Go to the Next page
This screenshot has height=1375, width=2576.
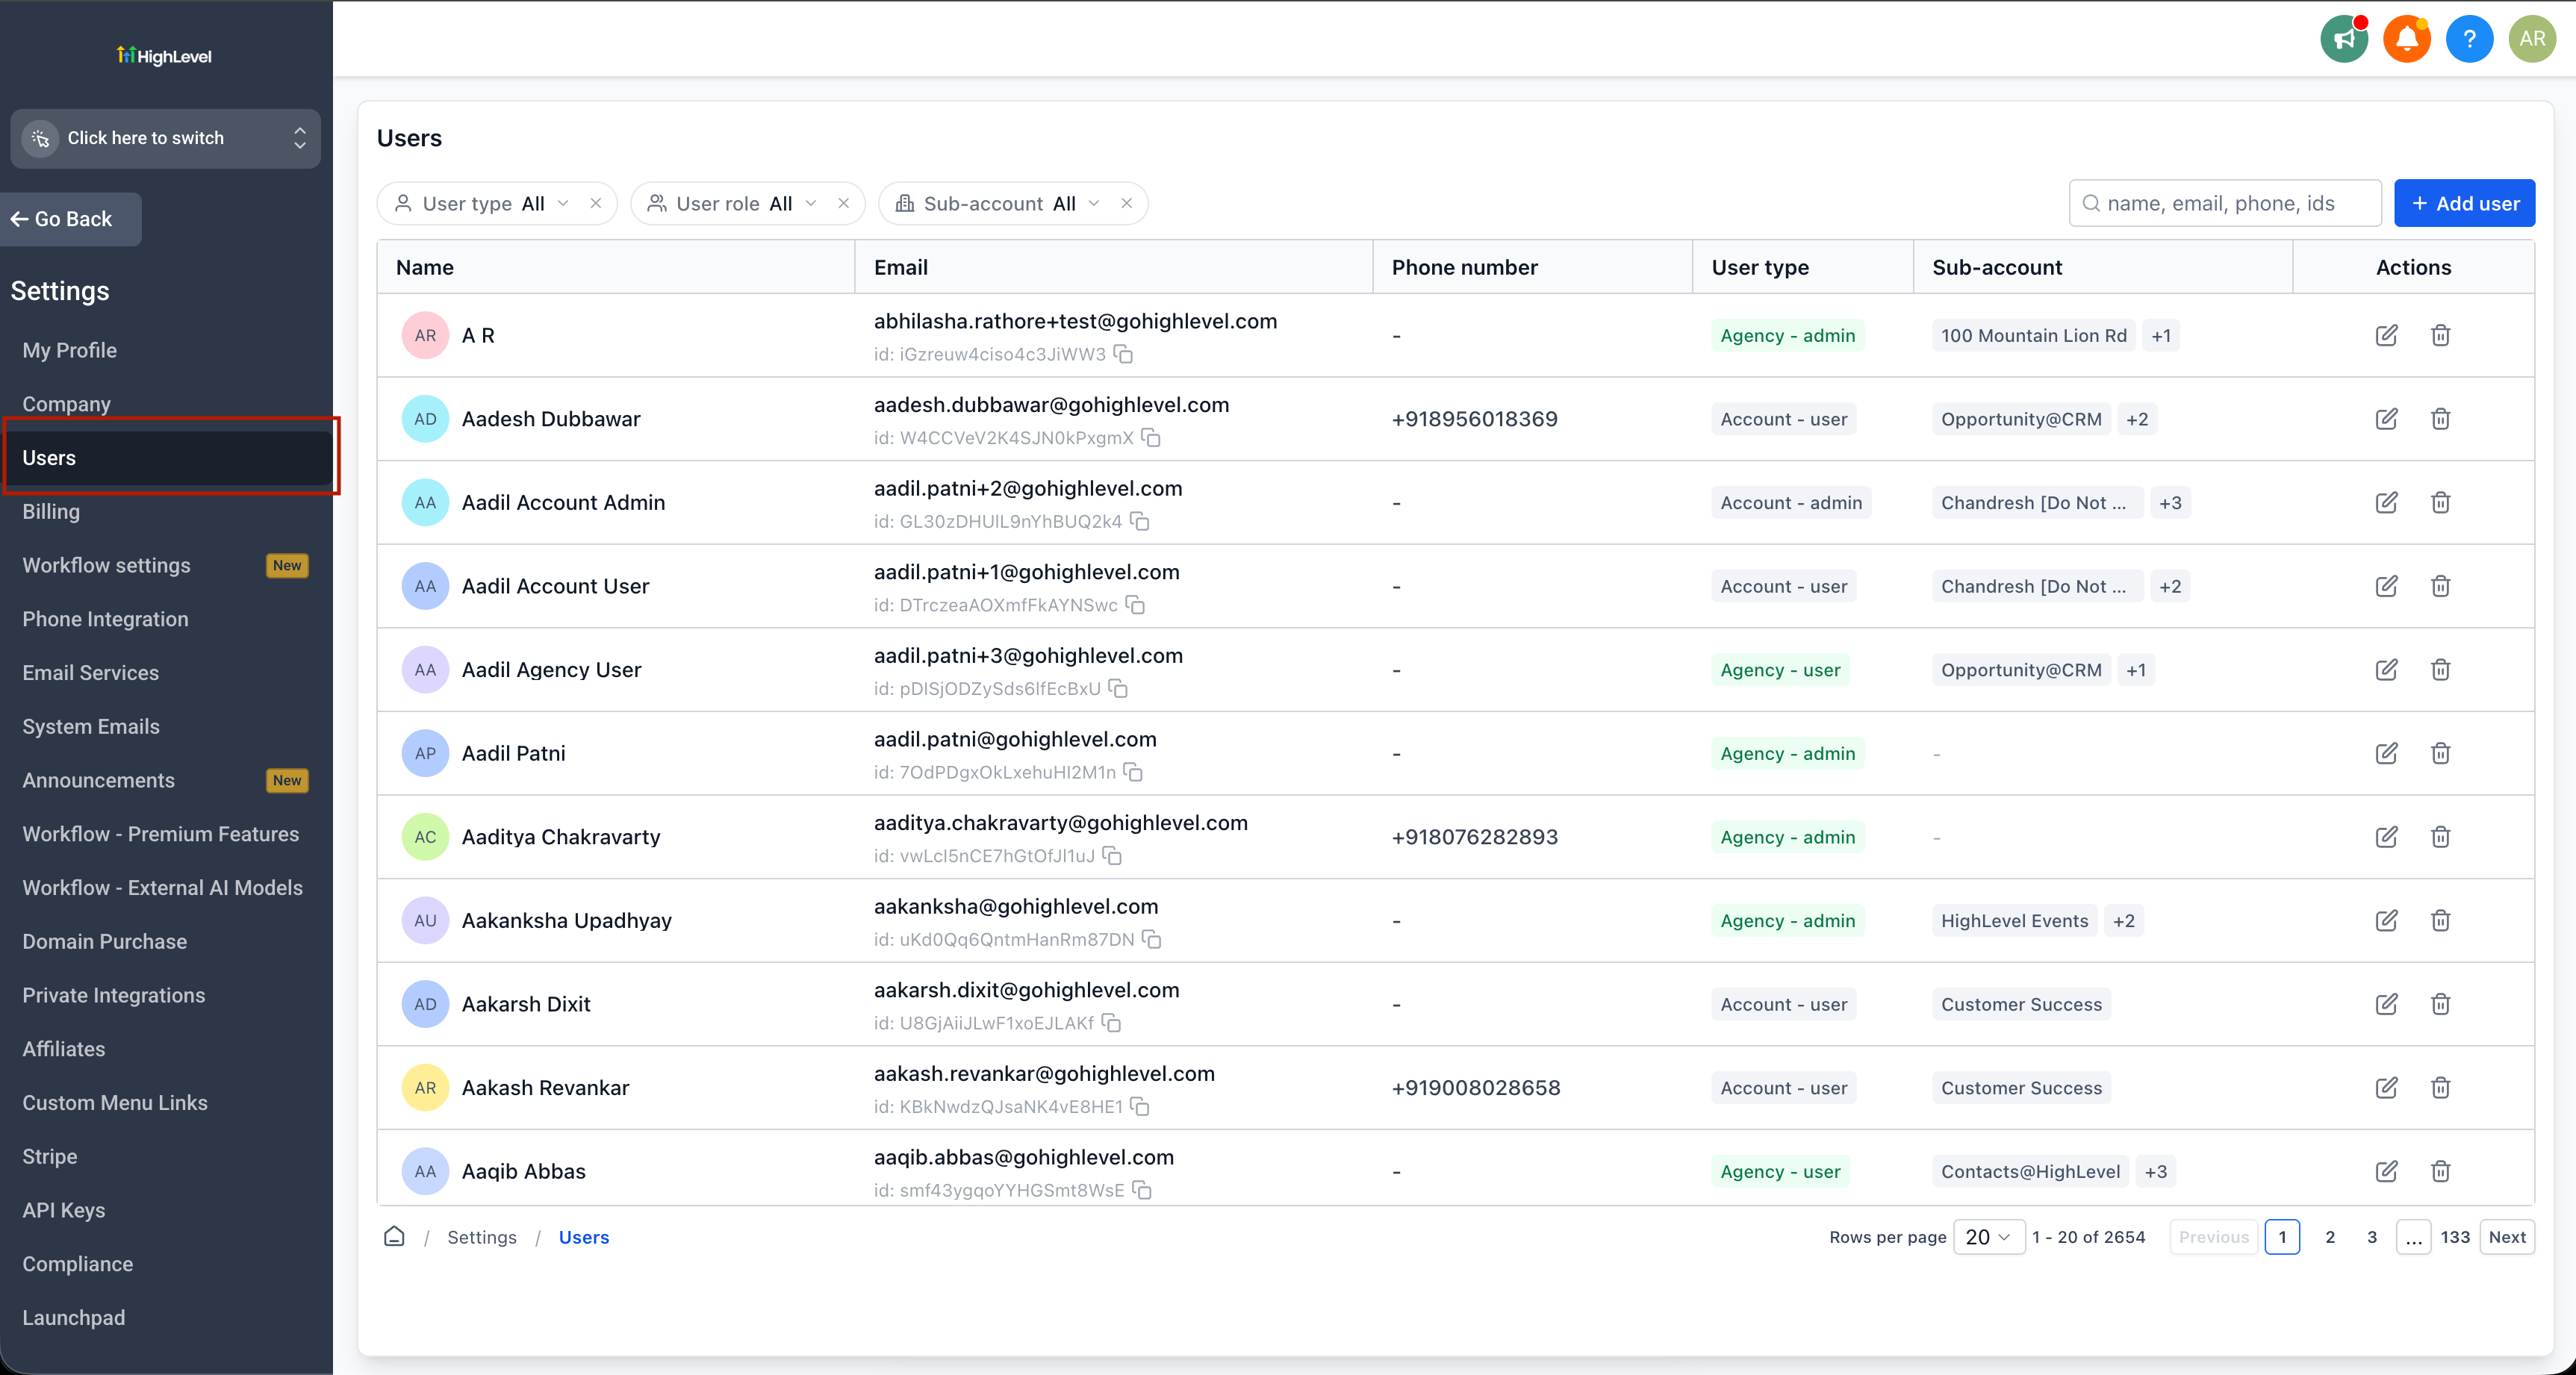[x=2507, y=1237]
